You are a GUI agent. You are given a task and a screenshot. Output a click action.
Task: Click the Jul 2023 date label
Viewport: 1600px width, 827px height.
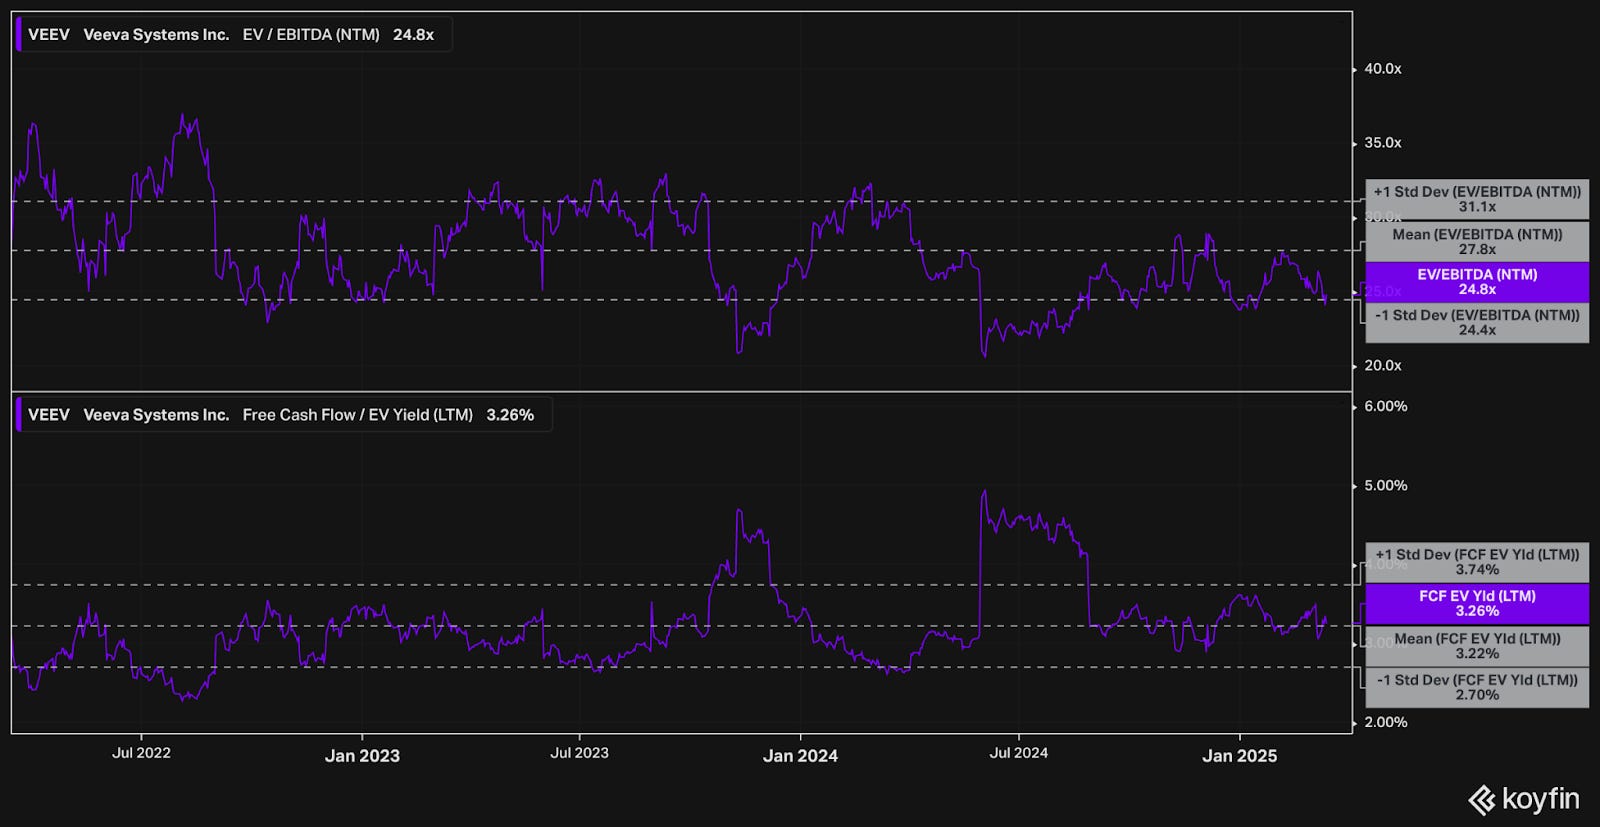579,753
